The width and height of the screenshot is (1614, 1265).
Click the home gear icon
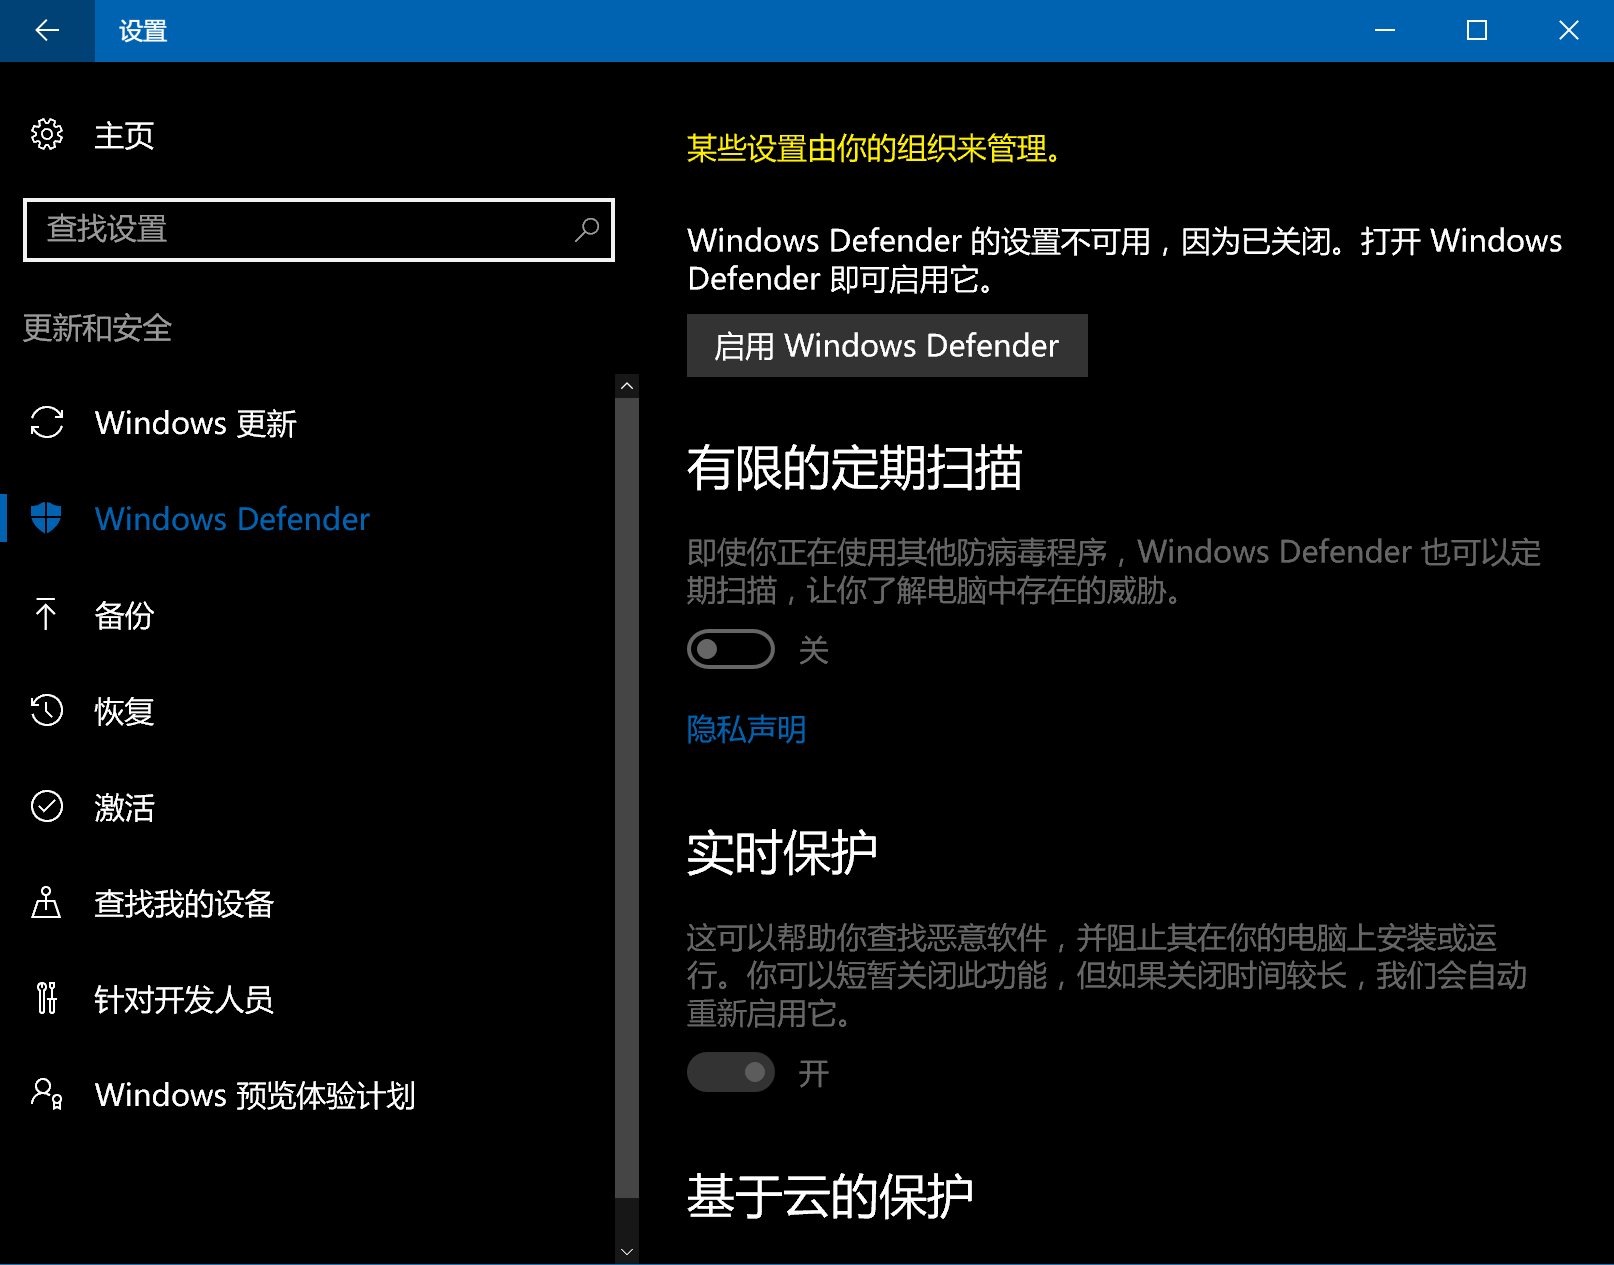[47, 134]
